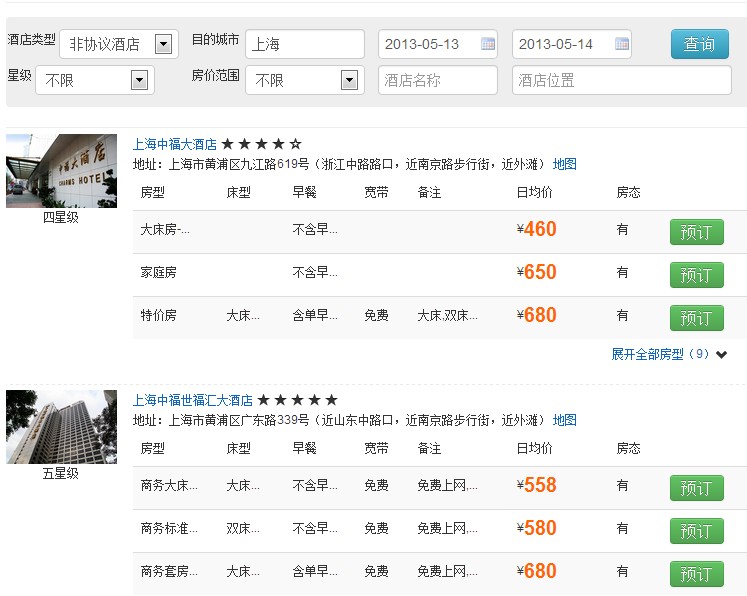Click the 查询 search button
Image resolution: width=747 pixels, height=596 pixels.
699,44
